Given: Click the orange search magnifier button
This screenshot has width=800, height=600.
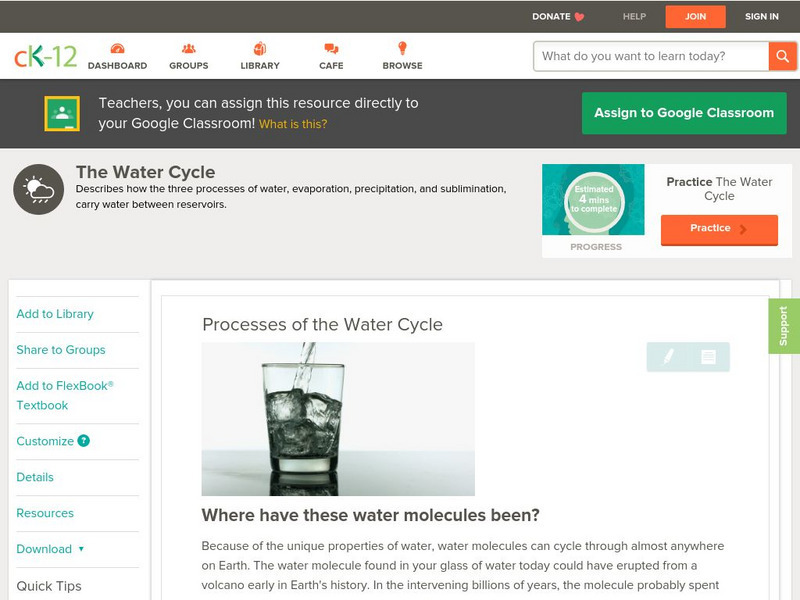Looking at the screenshot, I should point(782,56).
